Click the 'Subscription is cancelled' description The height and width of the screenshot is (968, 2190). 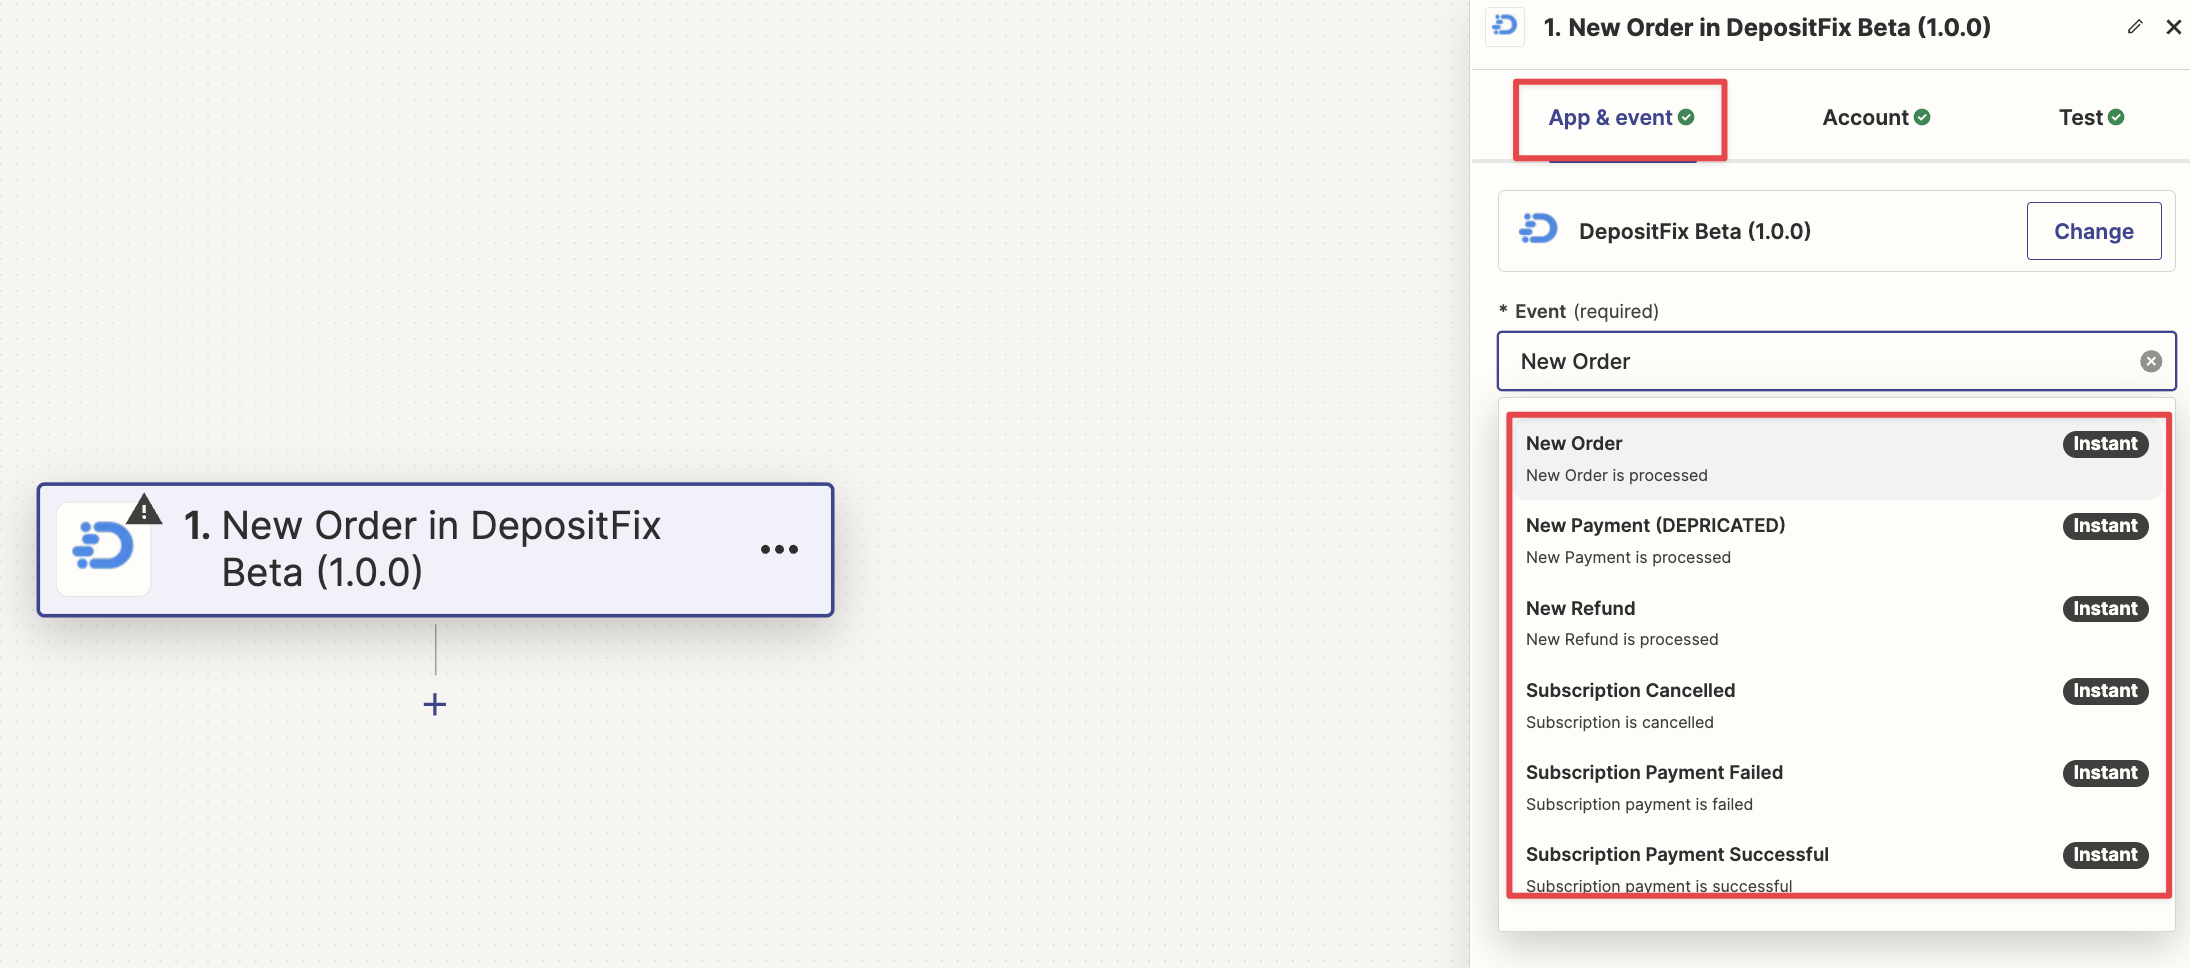click(x=1620, y=722)
